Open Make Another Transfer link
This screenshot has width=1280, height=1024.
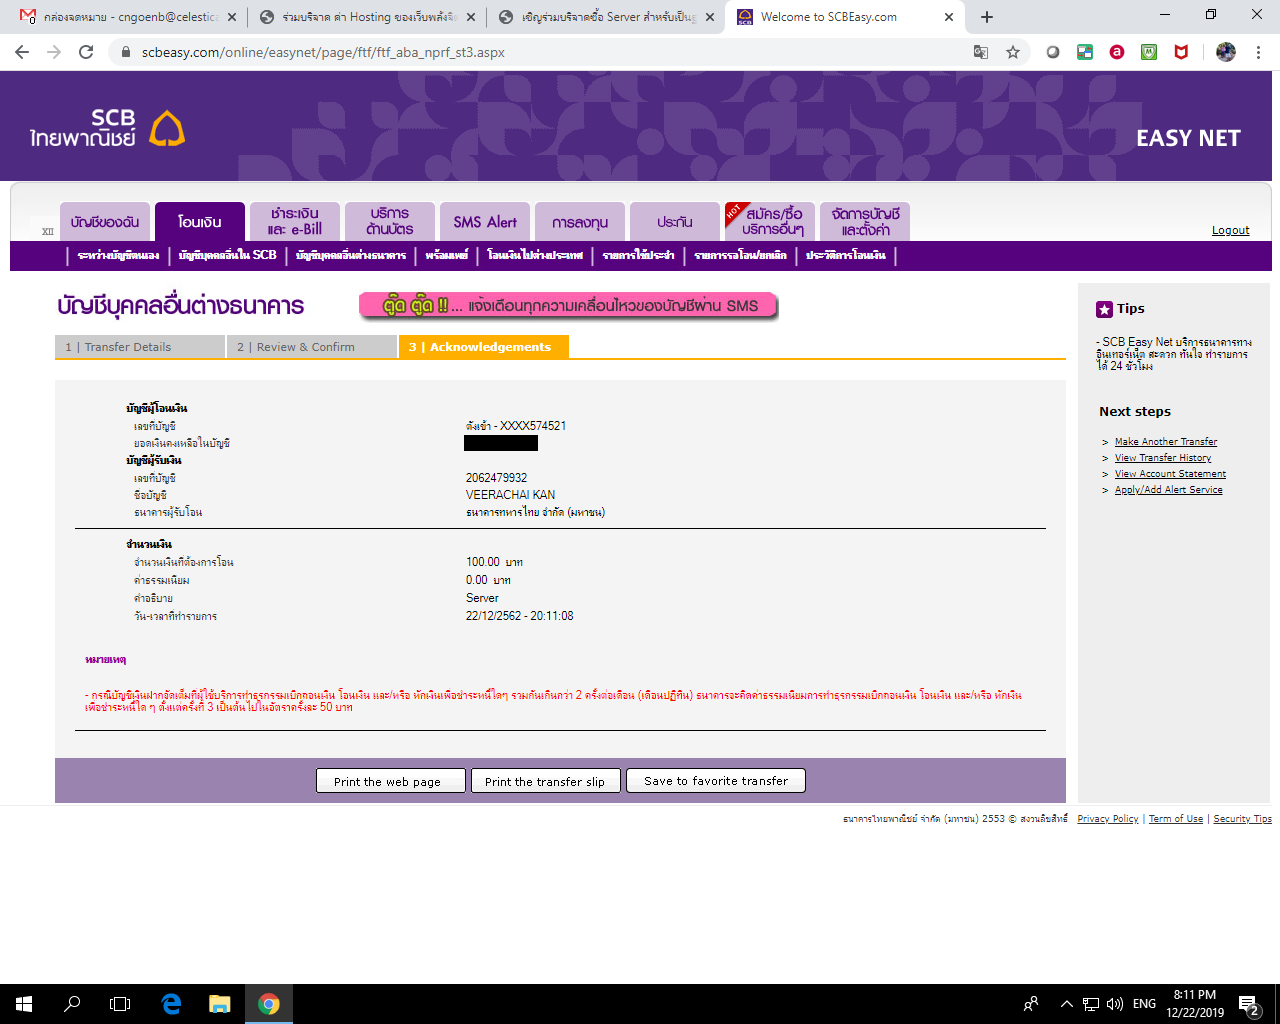coord(1165,442)
